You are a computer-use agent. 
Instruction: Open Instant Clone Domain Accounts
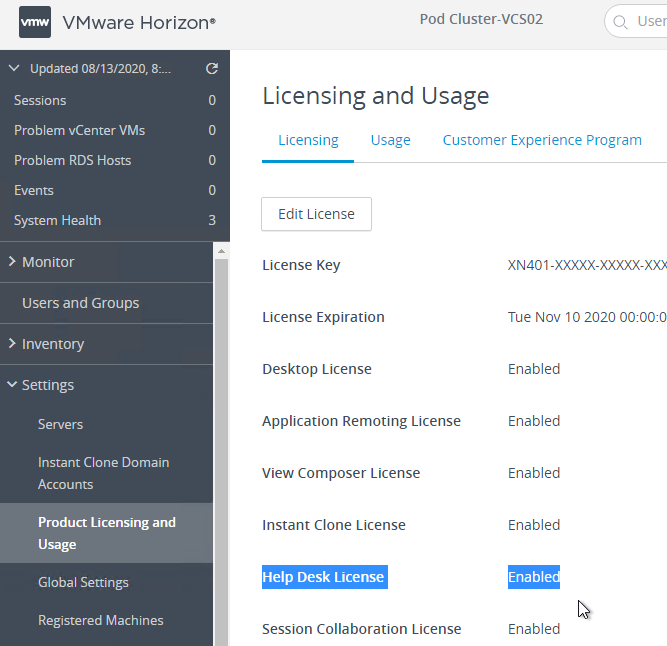(106, 473)
